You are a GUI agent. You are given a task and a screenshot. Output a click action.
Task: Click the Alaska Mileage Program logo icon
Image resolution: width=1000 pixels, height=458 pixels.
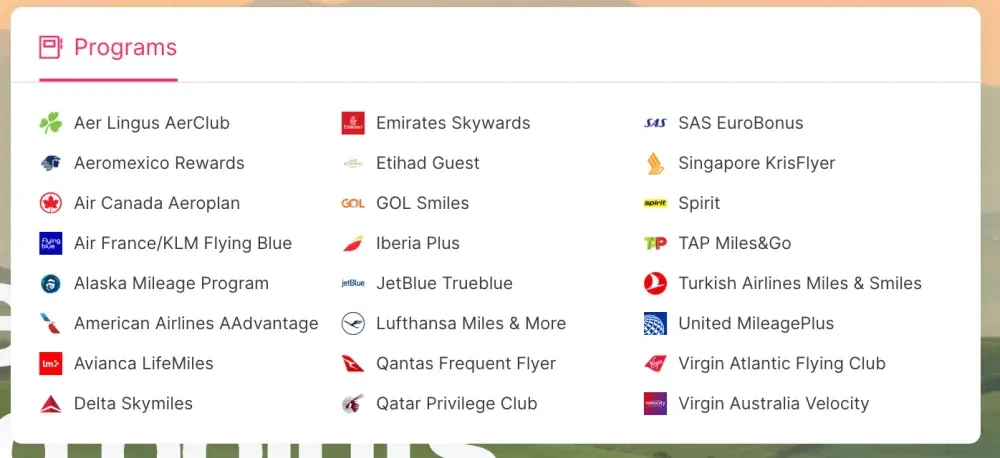50,283
